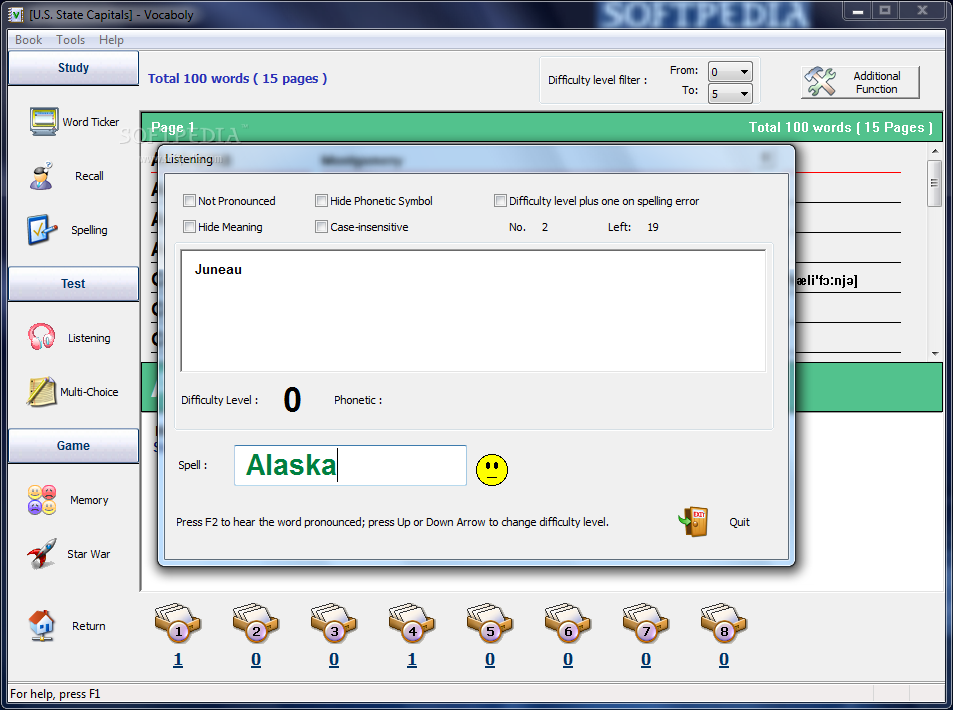The image size is (953, 710).
Task: Click the word list scroll up arrow
Action: point(935,151)
